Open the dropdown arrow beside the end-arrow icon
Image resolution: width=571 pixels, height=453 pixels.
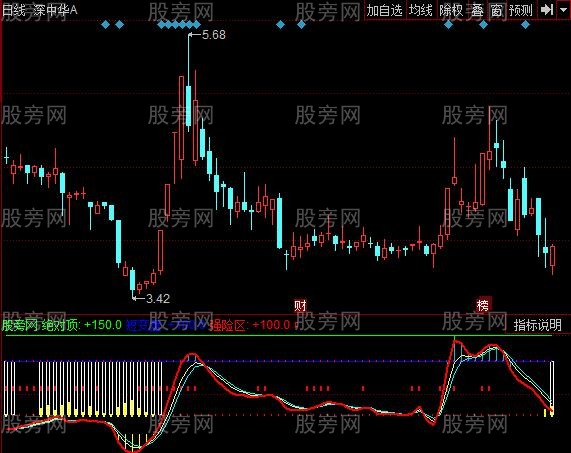coord(563,10)
